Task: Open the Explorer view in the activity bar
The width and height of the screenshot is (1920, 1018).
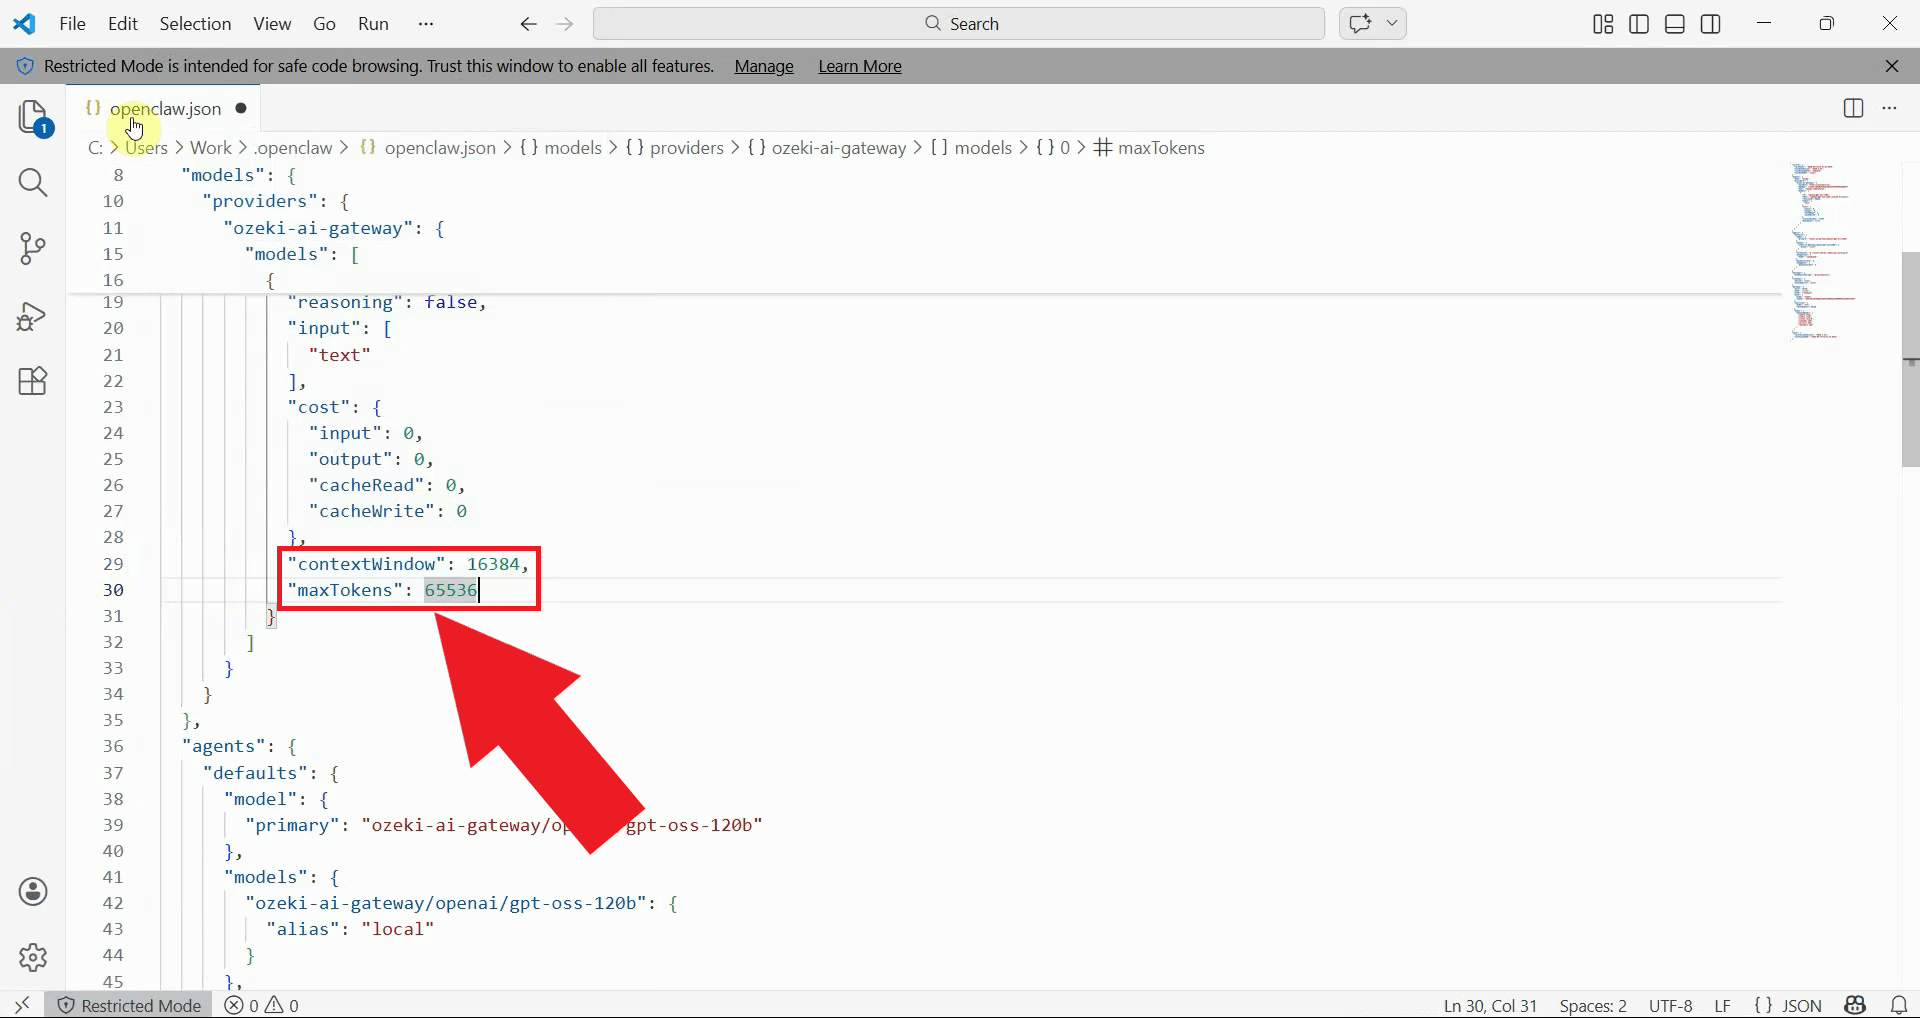Action: coord(34,117)
